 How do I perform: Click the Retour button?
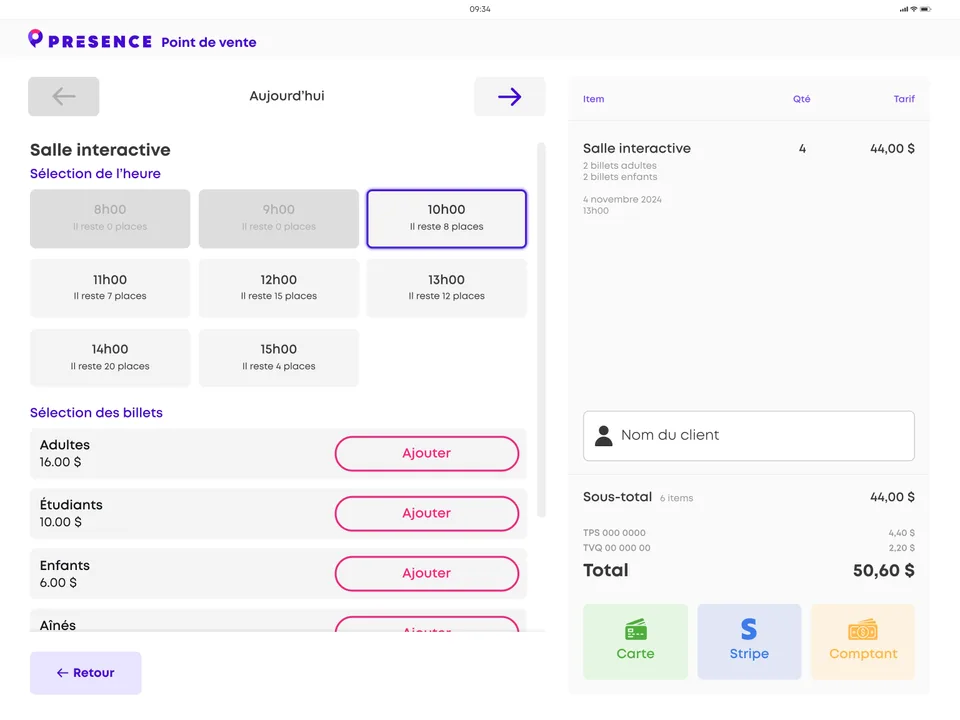tap(86, 673)
